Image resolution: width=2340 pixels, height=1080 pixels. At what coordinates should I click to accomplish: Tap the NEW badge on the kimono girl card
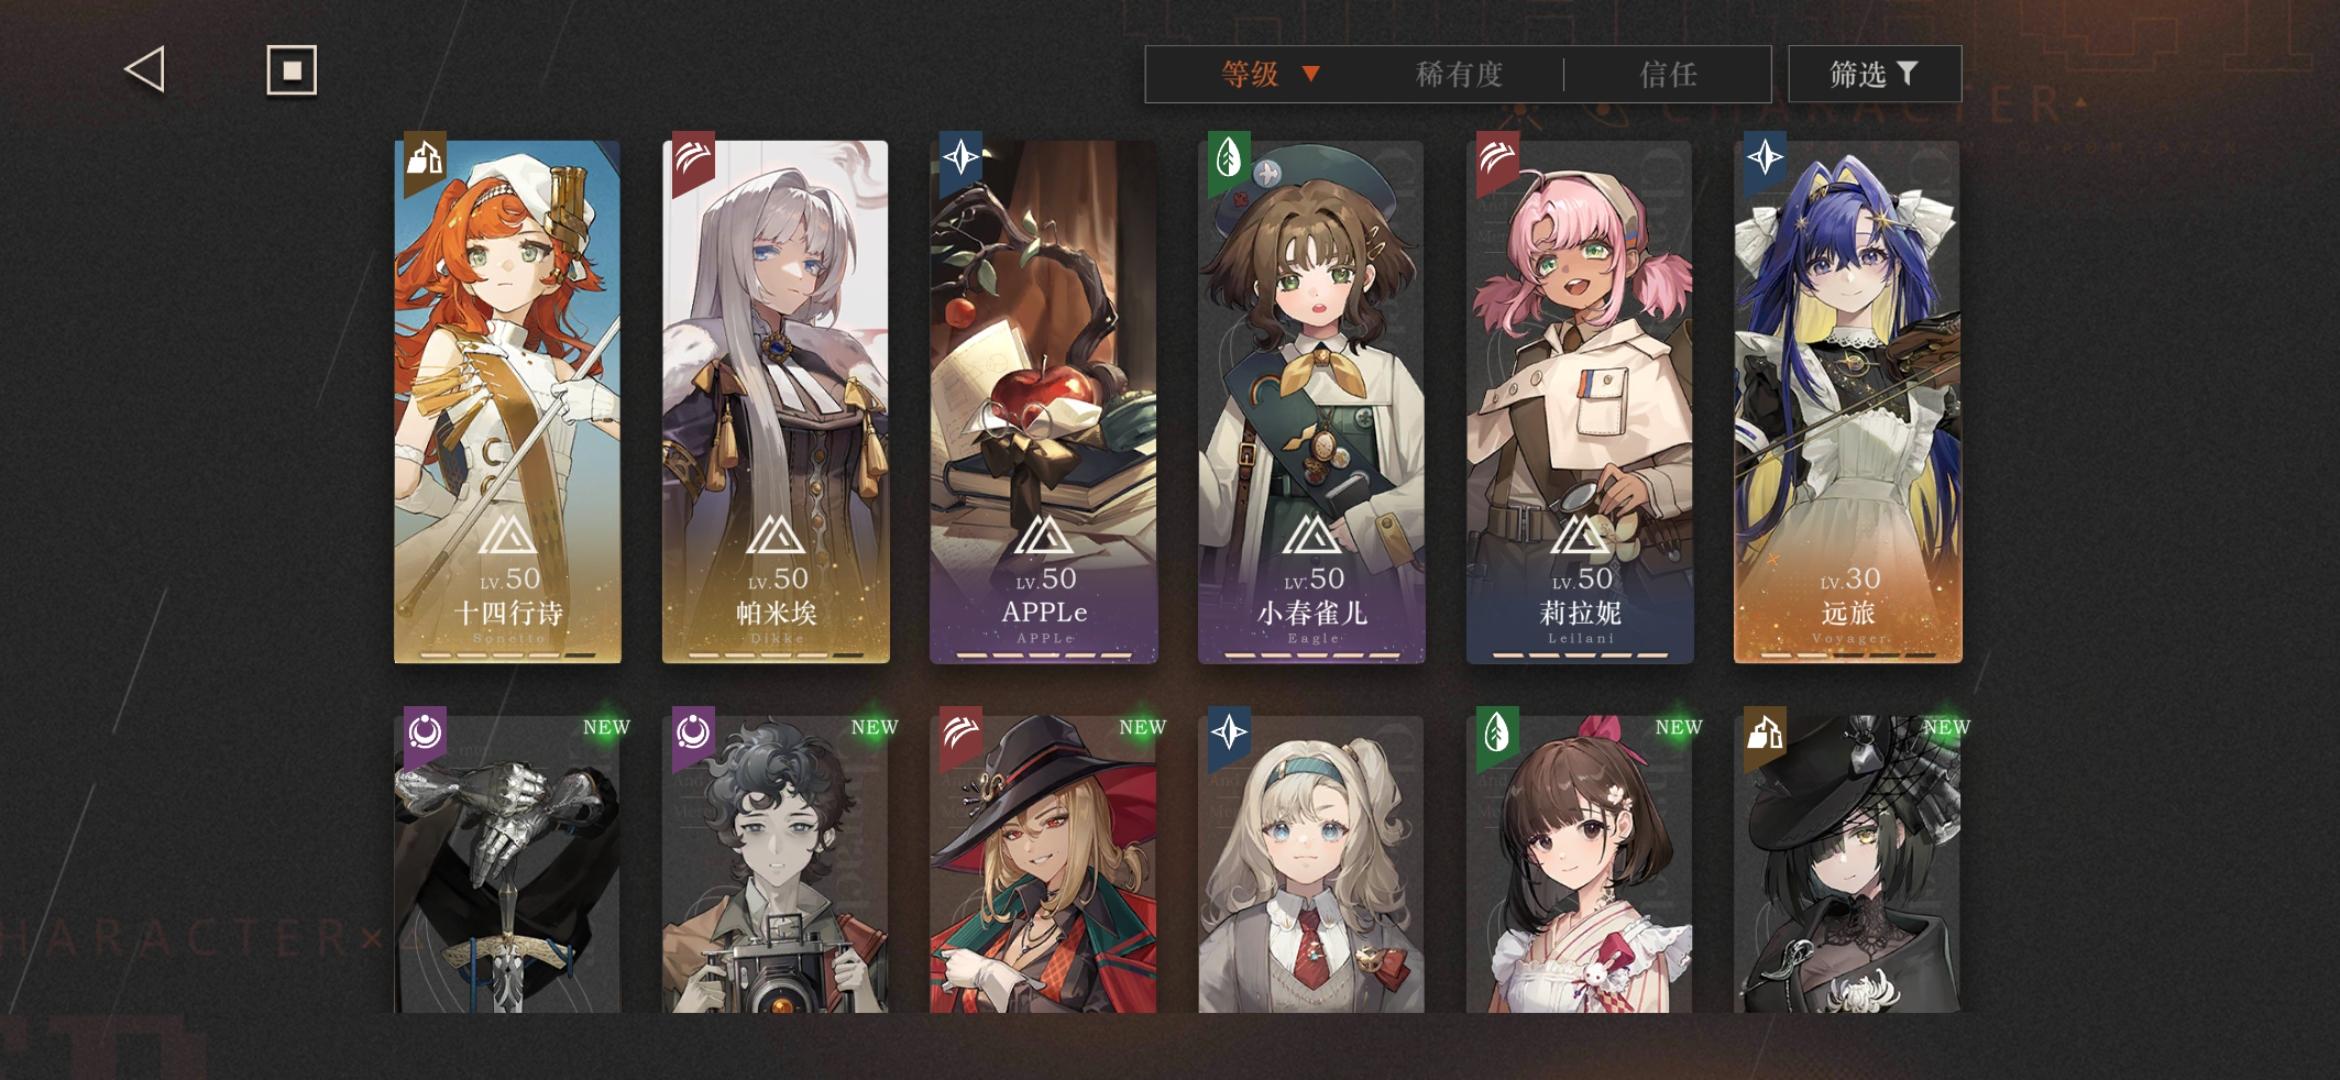point(1678,727)
